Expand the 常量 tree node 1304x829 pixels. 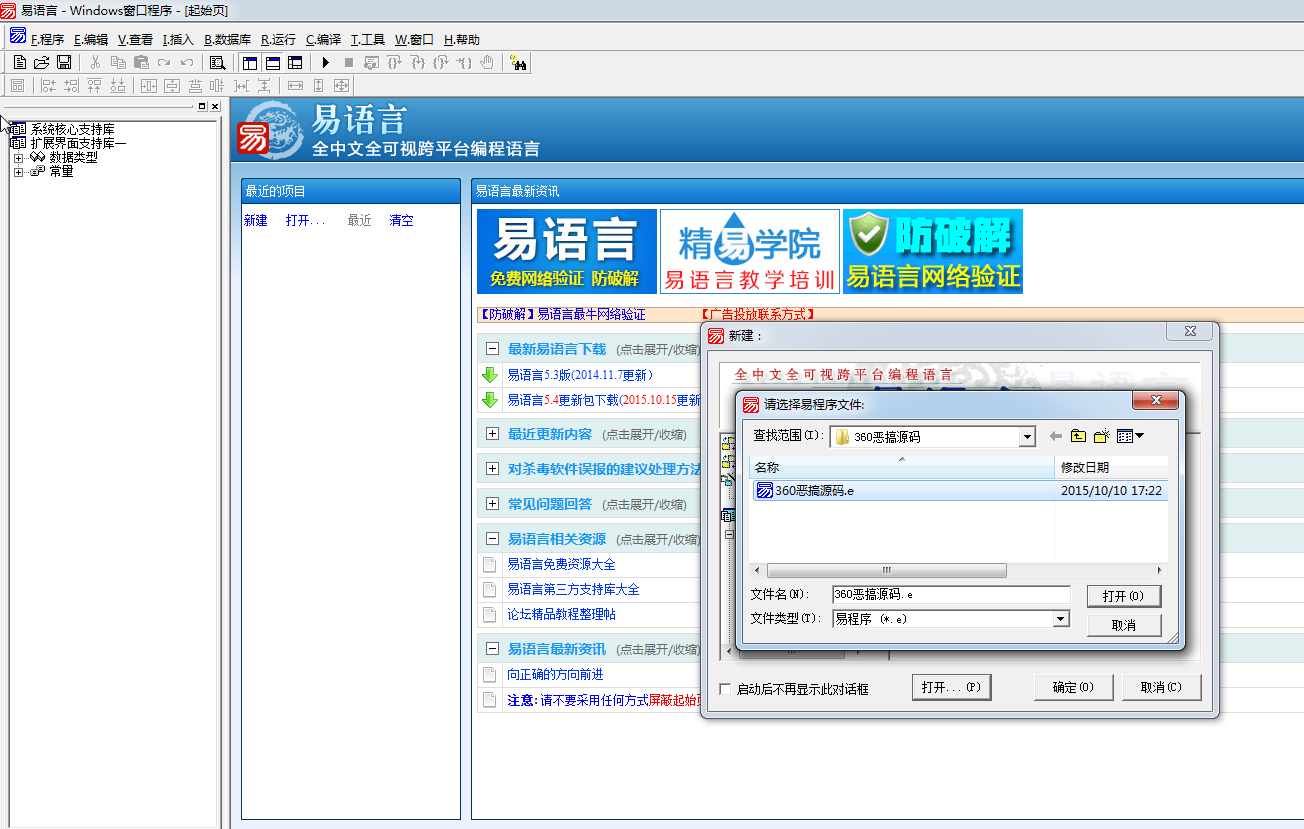pyautogui.click(x=18, y=172)
